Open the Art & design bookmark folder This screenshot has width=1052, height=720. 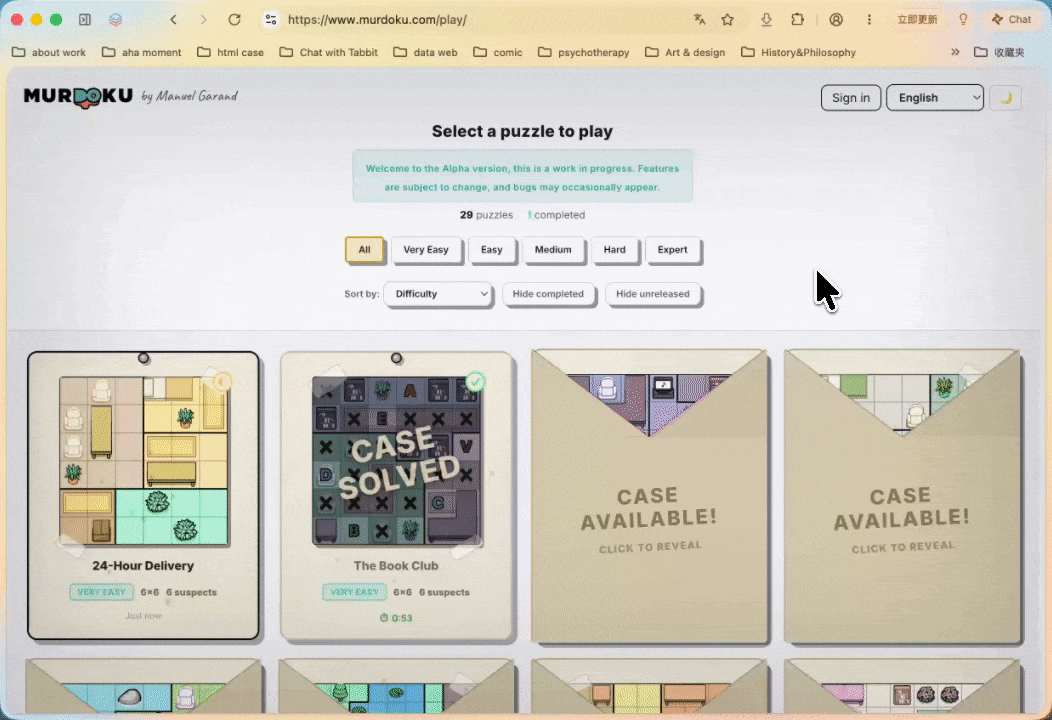(x=685, y=52)
